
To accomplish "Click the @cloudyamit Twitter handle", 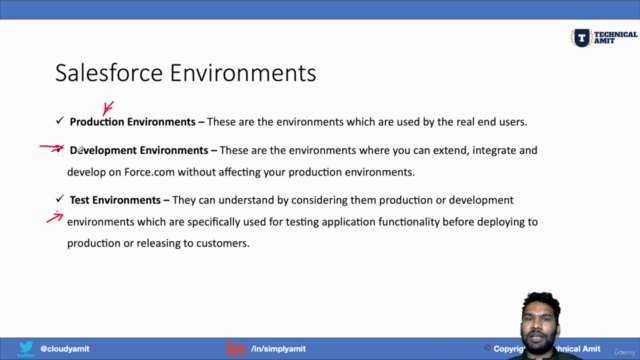I will click(65, 349).
